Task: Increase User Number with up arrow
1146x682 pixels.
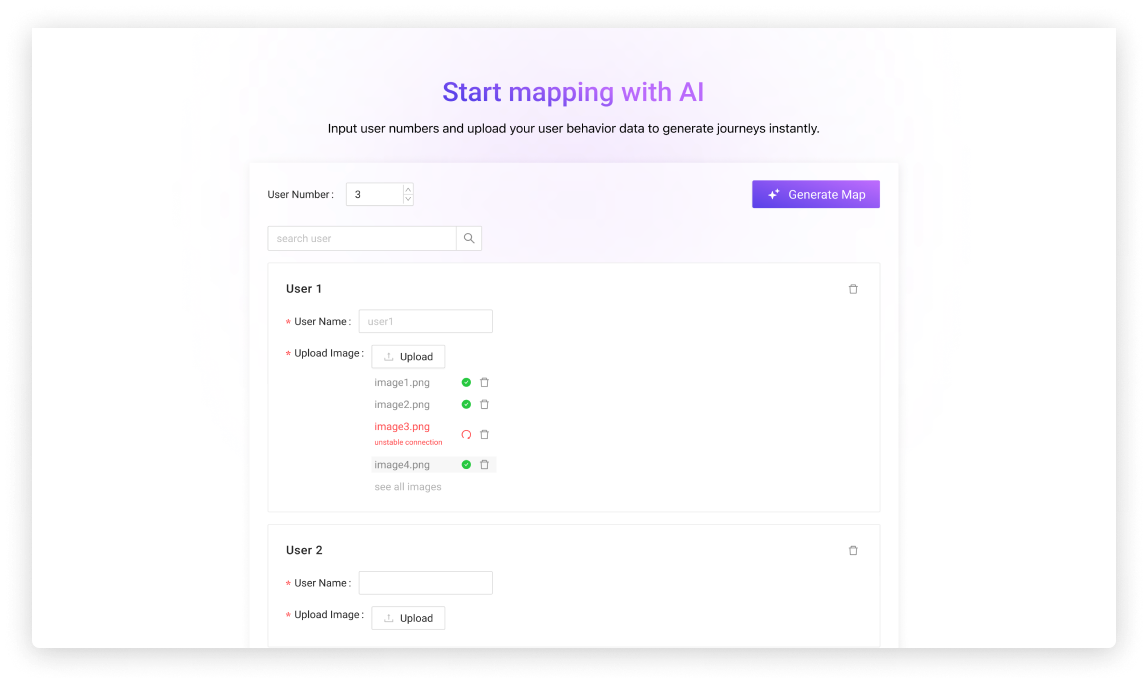Action: click(408, 189)
